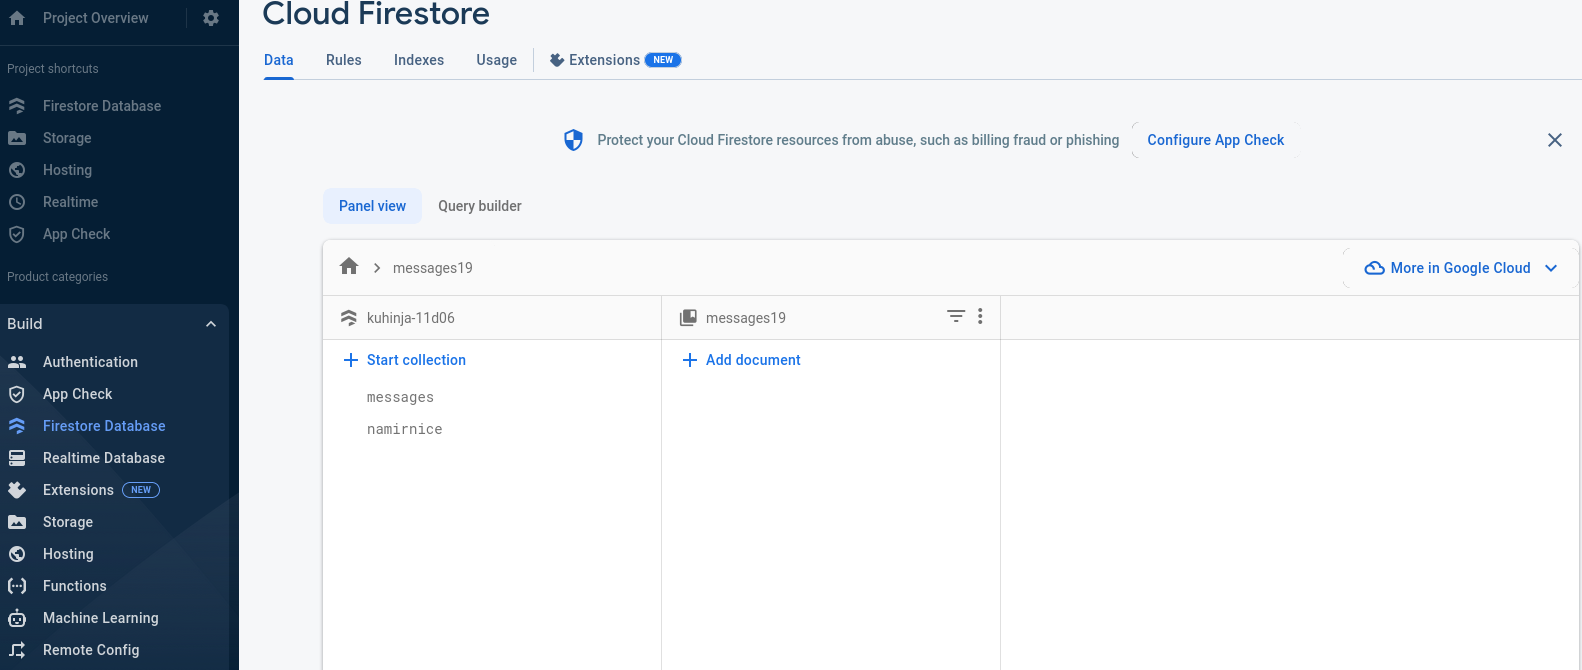
Task: Click the Storage shortcut icon
Action: (17, 138)
